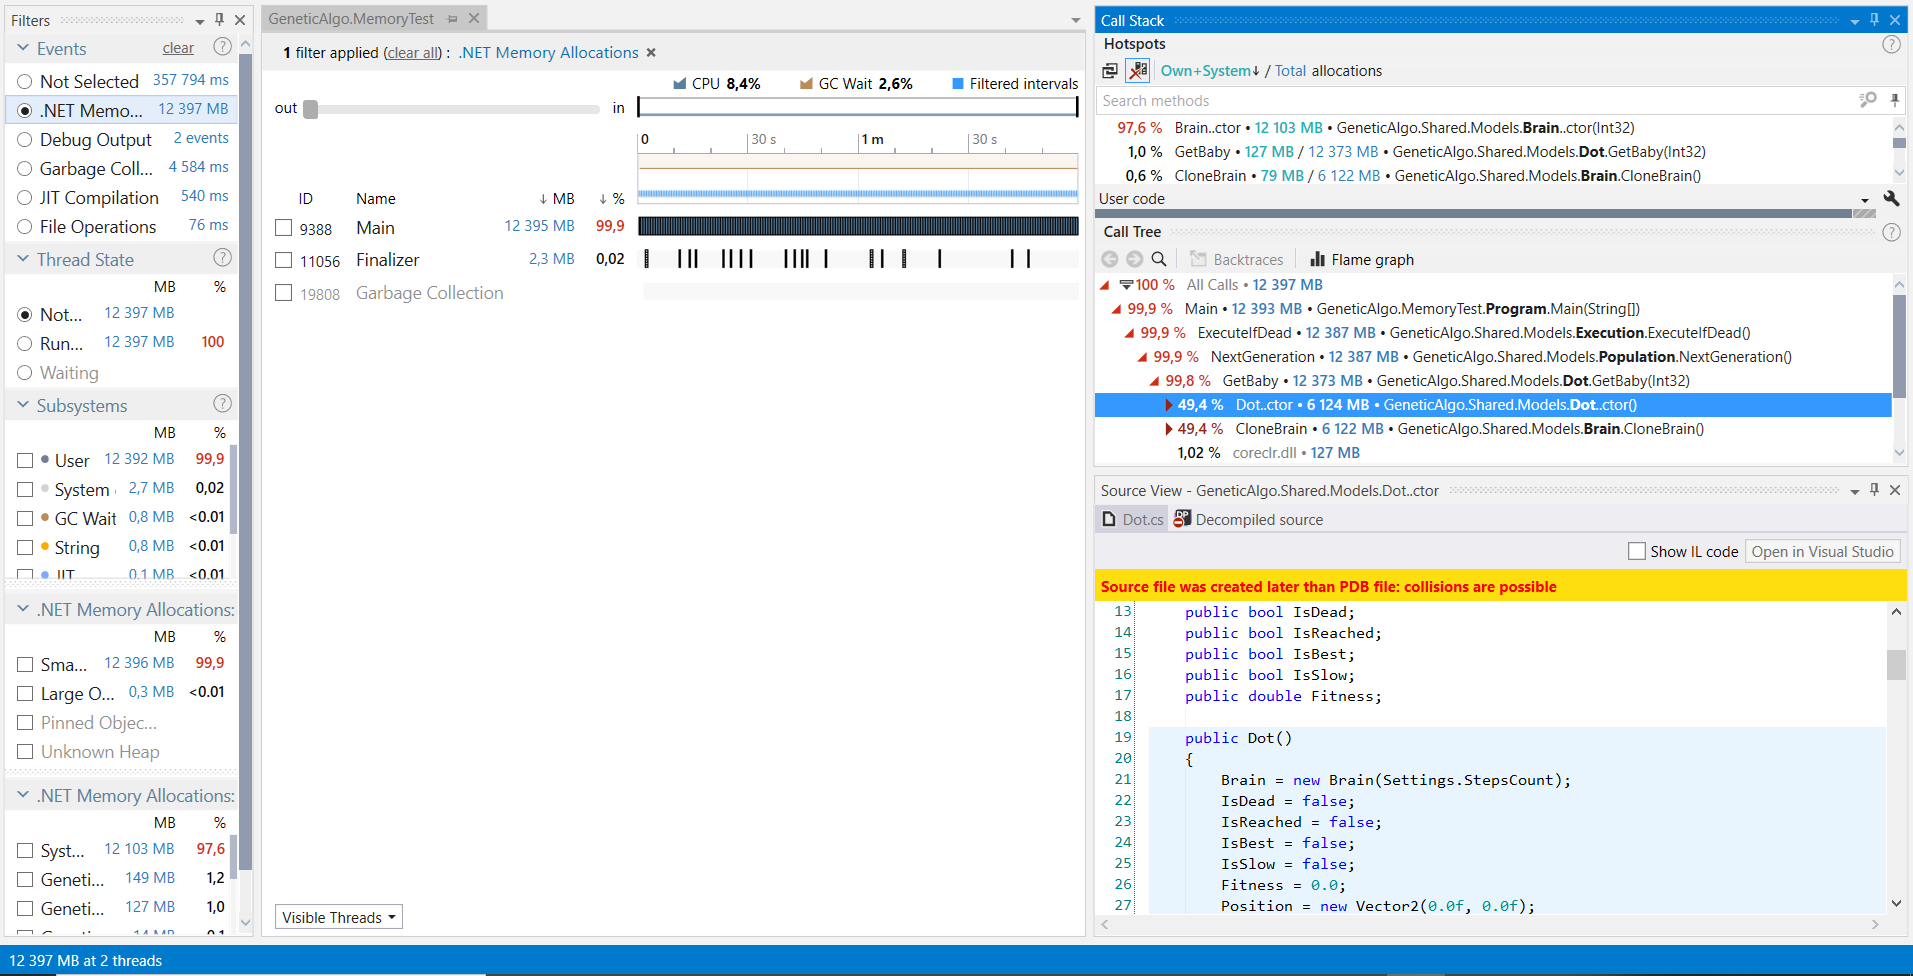The image size is (1913, 976).
Task: Close the GeneticAlgo.MemoryTest tab
Action: click(x=475, y=18)
